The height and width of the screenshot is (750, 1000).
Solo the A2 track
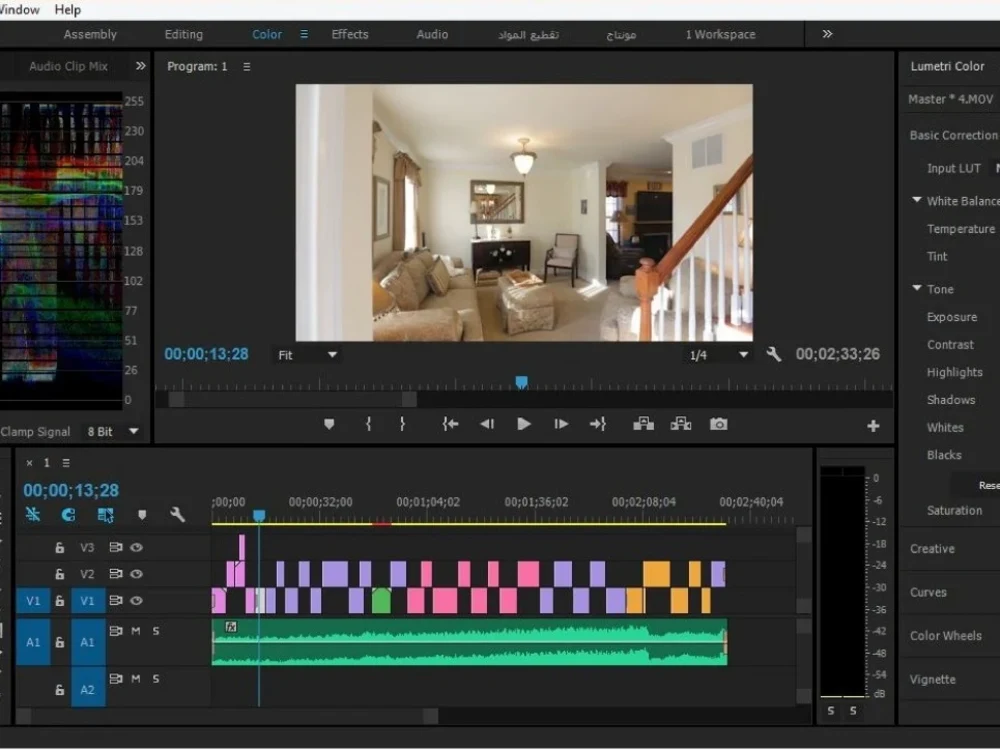156,679
